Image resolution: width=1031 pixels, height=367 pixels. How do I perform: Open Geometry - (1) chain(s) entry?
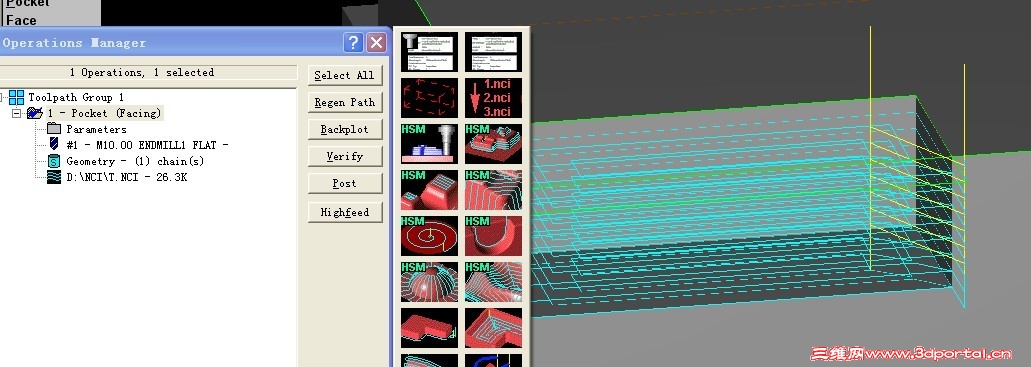tap(135, 161)
